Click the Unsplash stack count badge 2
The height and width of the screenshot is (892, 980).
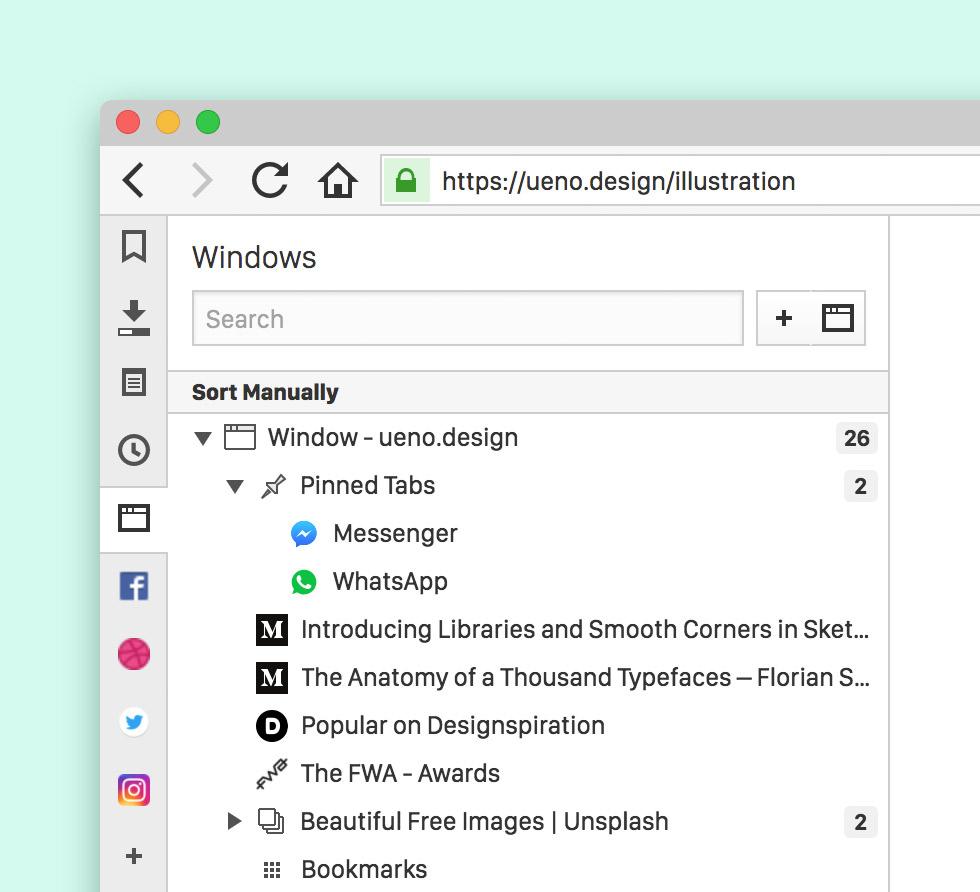pos(861,821)
